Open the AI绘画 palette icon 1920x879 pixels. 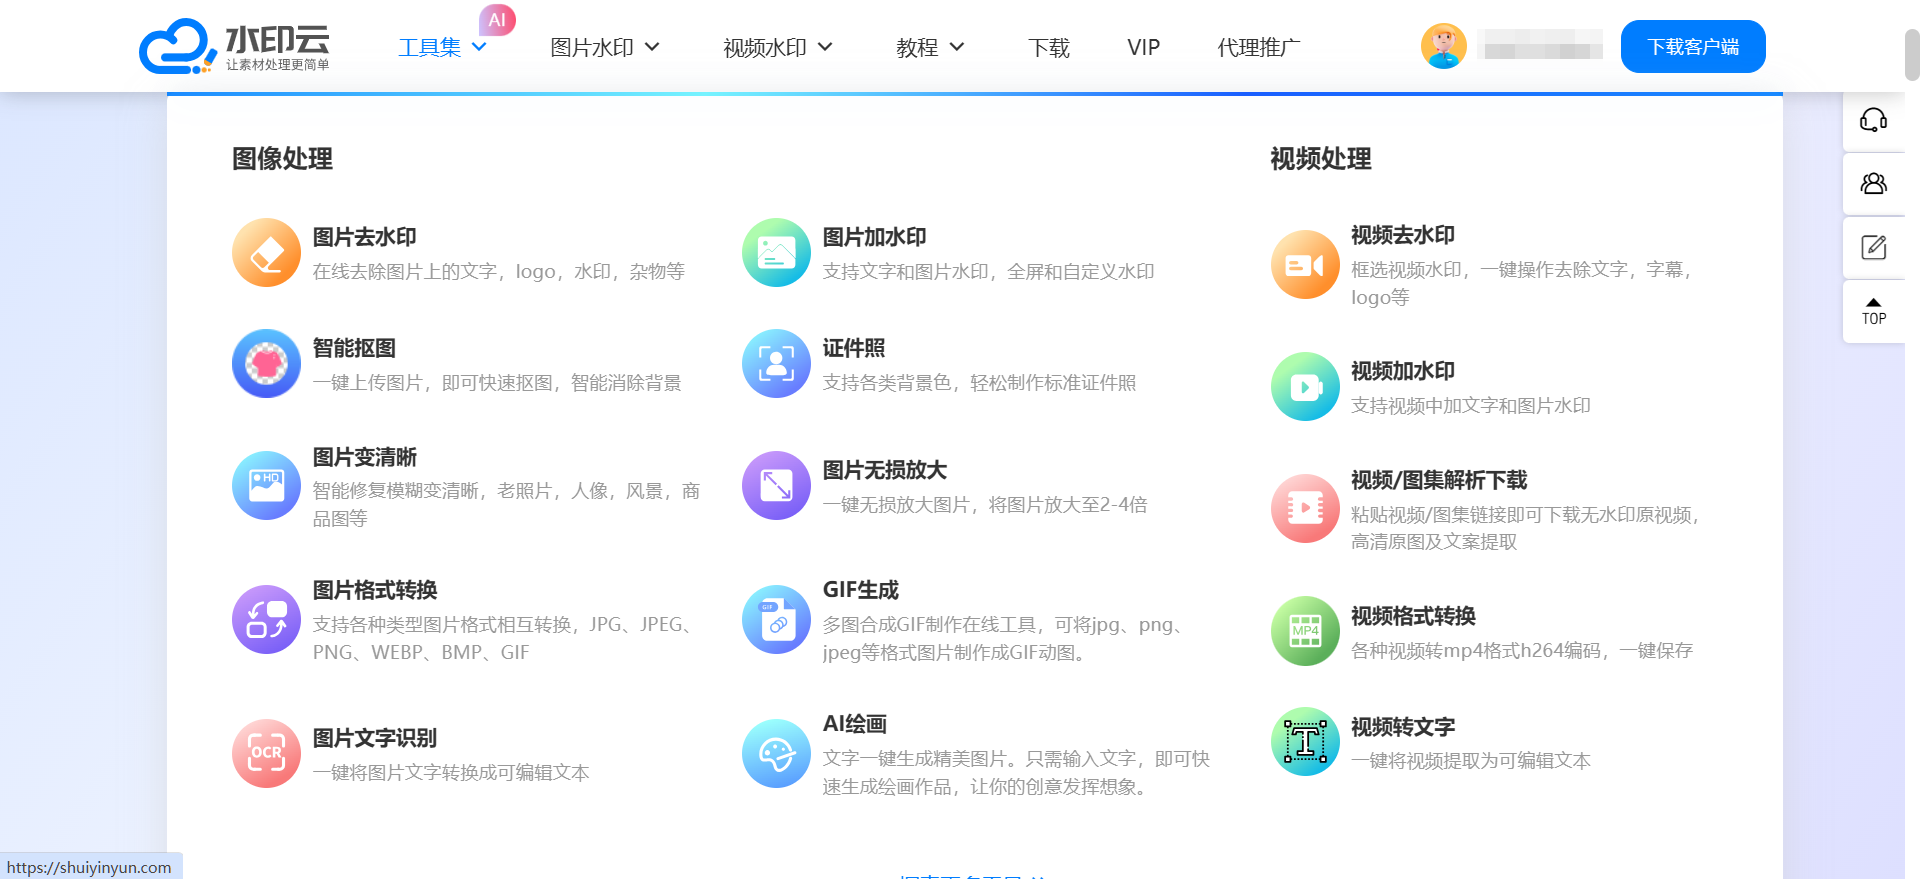click(x=776, y=753)
